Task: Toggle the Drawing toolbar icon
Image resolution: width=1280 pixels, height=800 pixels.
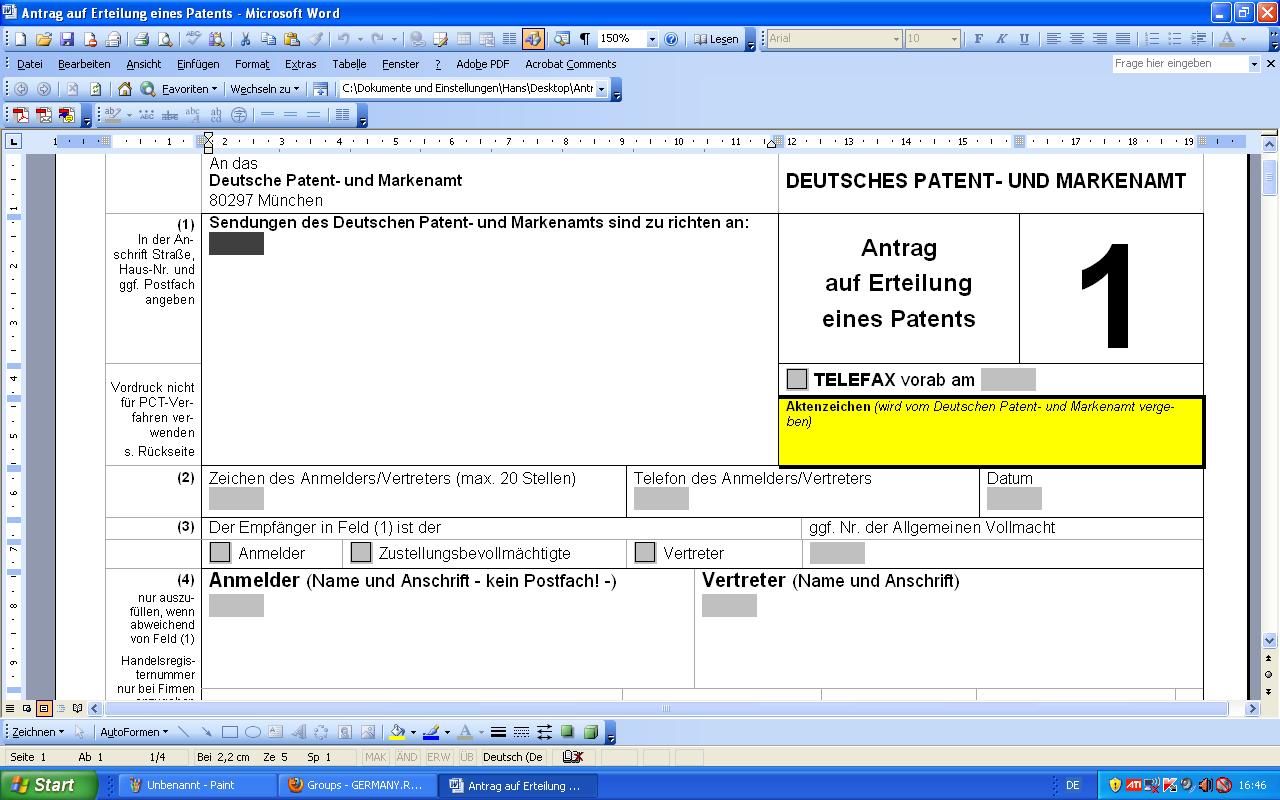Action: [532, 39]
